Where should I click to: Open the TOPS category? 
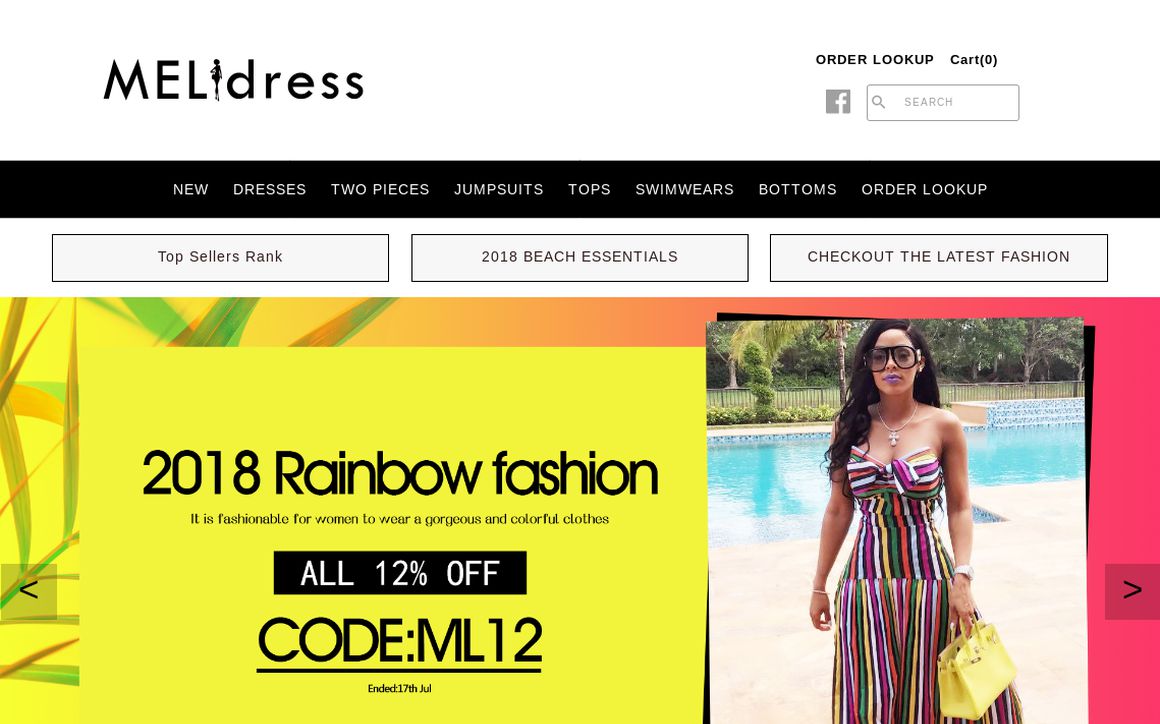[590, 189]
